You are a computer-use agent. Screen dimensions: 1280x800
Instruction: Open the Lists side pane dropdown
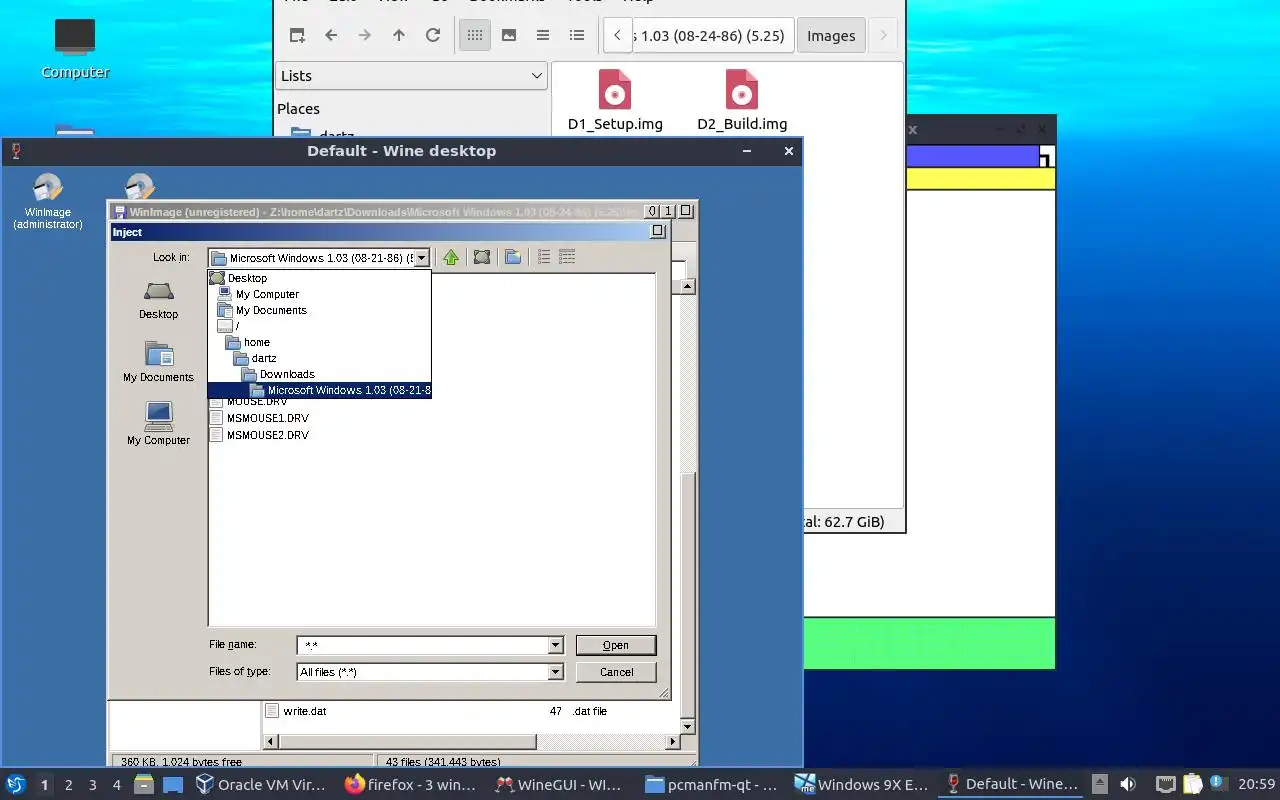(412, 75)
